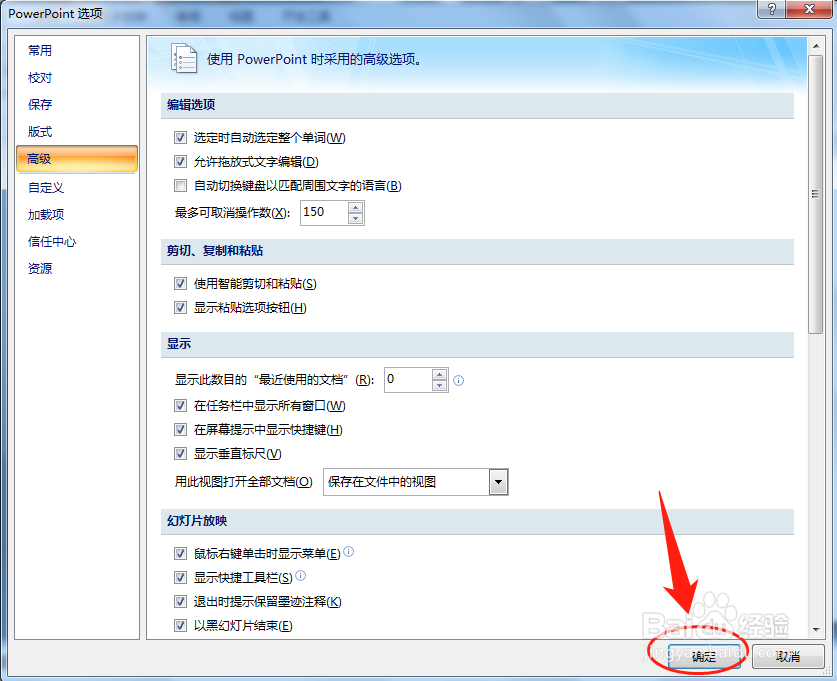Open the 常用 category

coord(40,51)
